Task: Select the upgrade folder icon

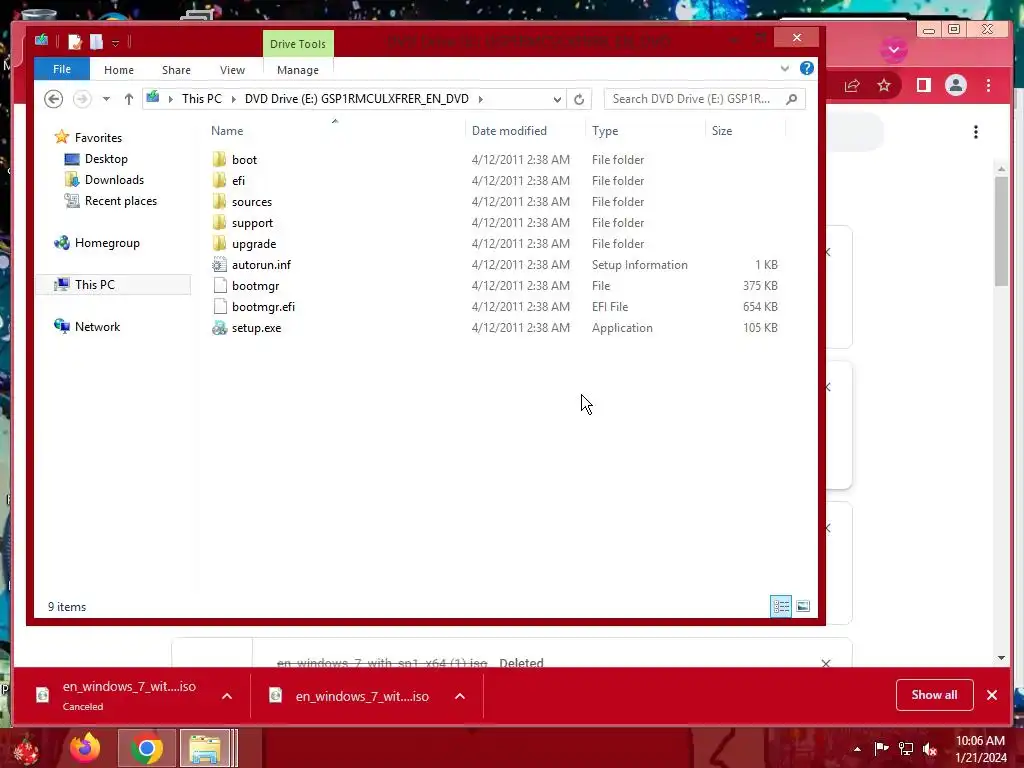Action: pos(219,244)
